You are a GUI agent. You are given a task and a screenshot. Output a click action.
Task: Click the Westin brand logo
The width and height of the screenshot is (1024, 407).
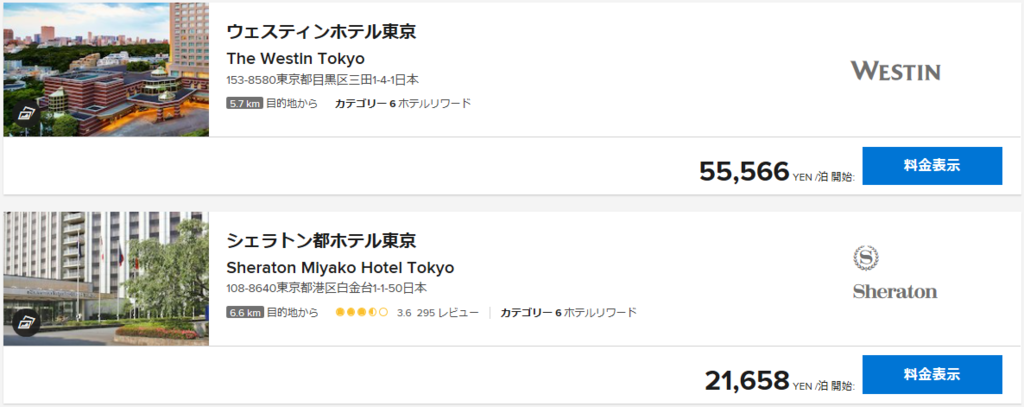[x=895, y=71]
